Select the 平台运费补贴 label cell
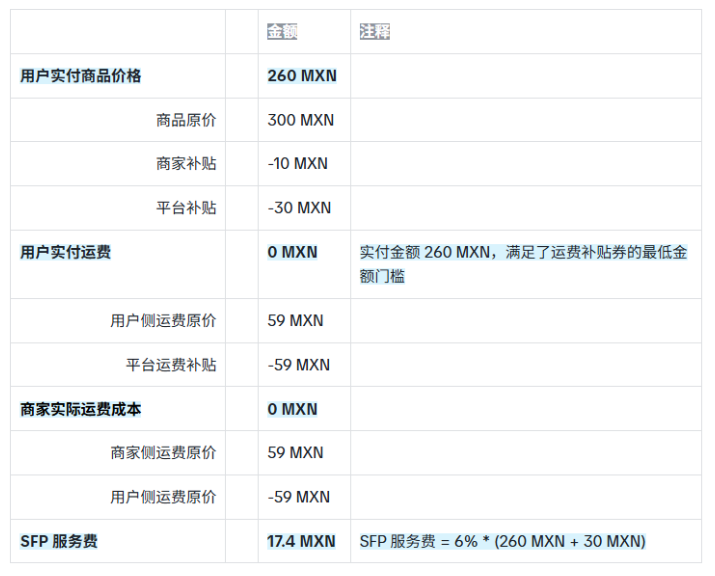This screenshot has width=715, height=576. click(171, 365)
